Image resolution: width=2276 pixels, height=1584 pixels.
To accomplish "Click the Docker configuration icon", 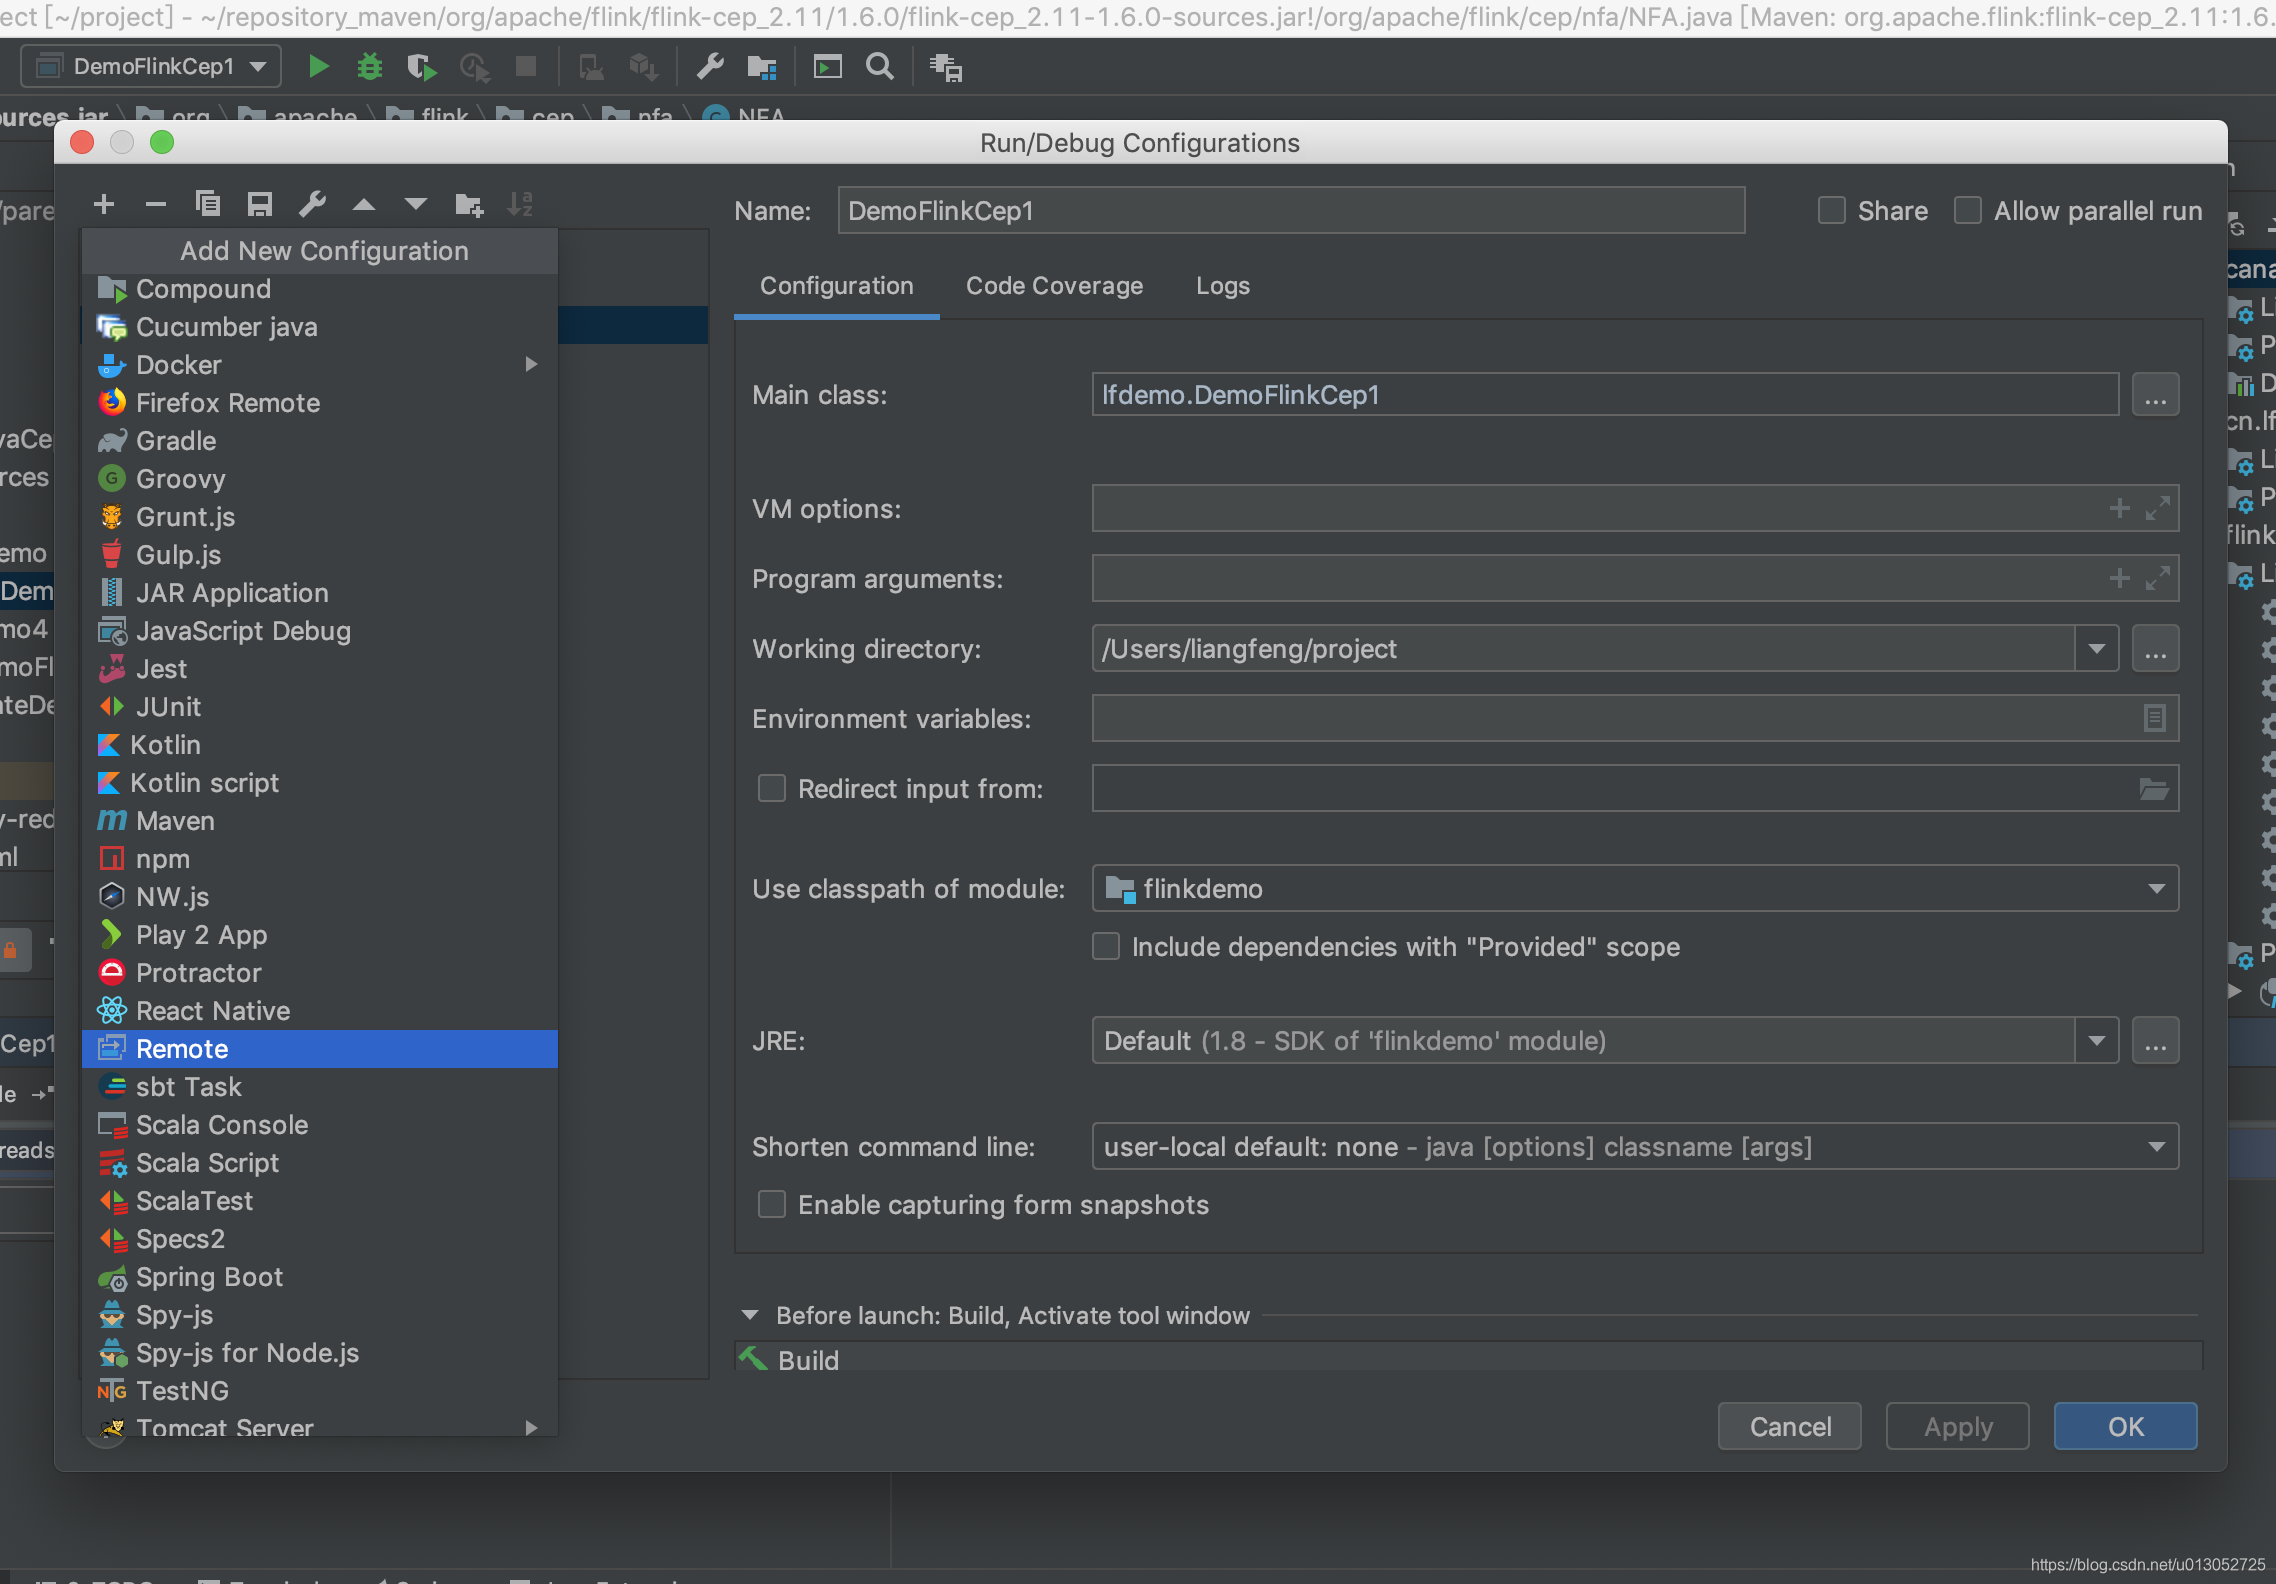I will coord(111,363).
